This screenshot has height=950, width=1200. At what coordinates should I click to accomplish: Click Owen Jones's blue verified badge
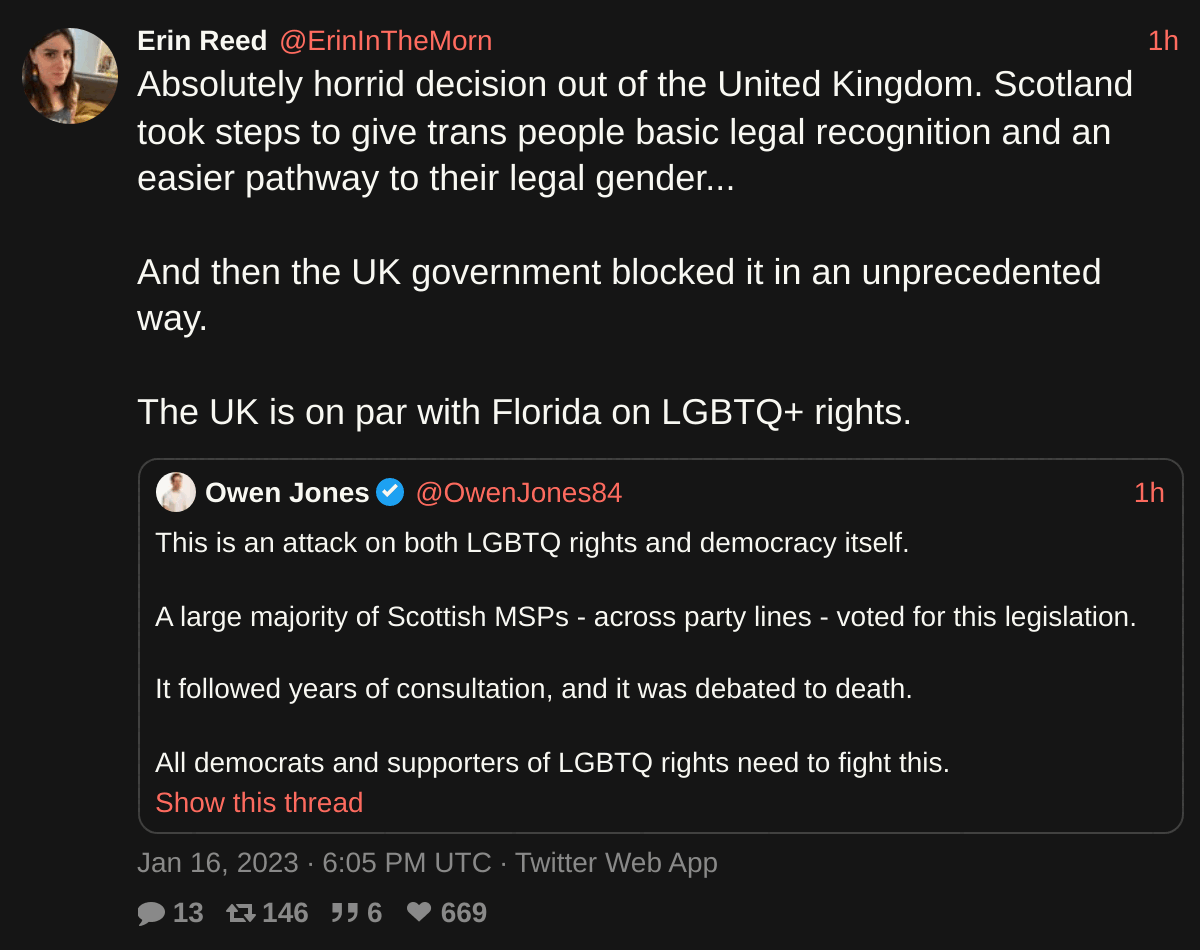tap(390, 492)
